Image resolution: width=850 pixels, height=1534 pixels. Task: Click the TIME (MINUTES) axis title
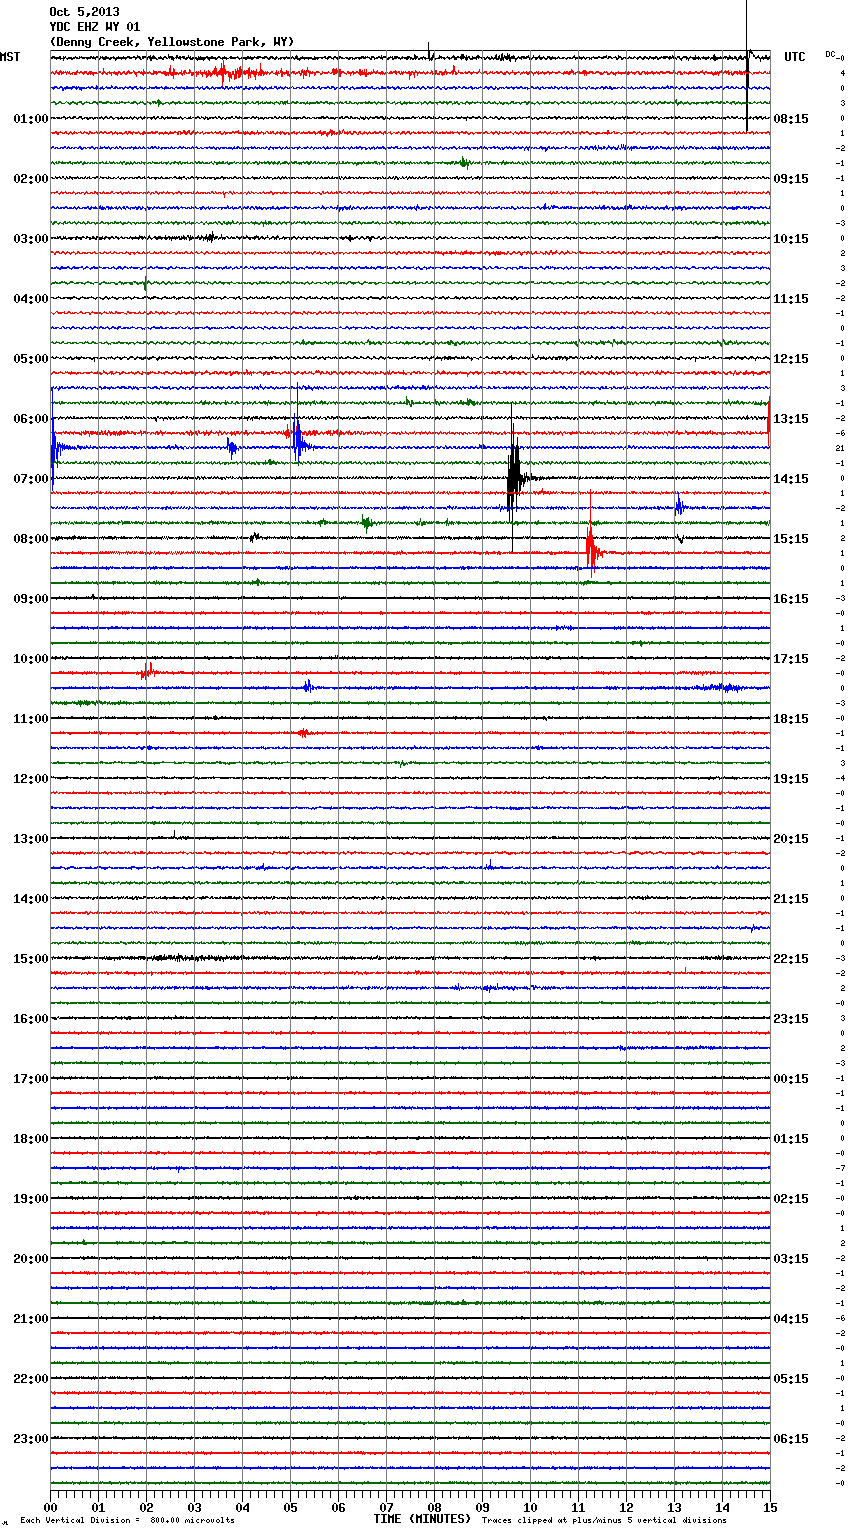tap(422, 1519)
